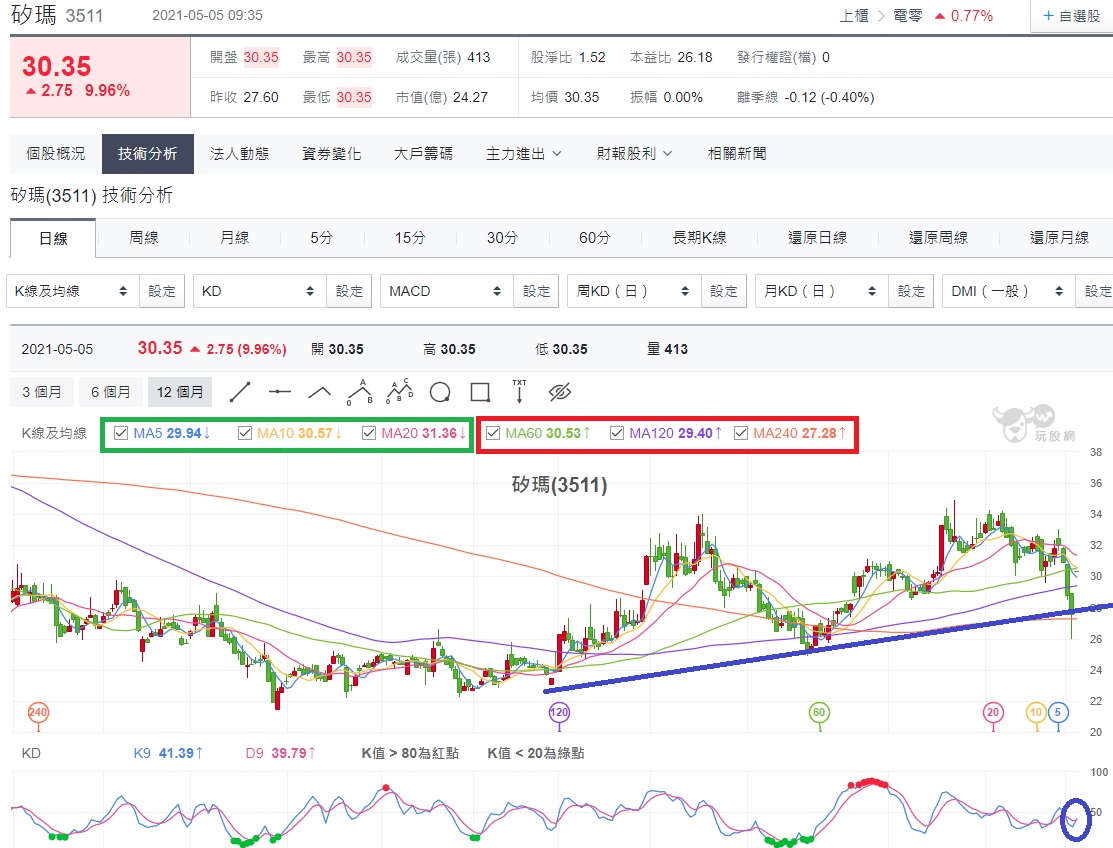Select the 3 個月 range button
Screen dimensions: 1113x848
click(42, 392)
